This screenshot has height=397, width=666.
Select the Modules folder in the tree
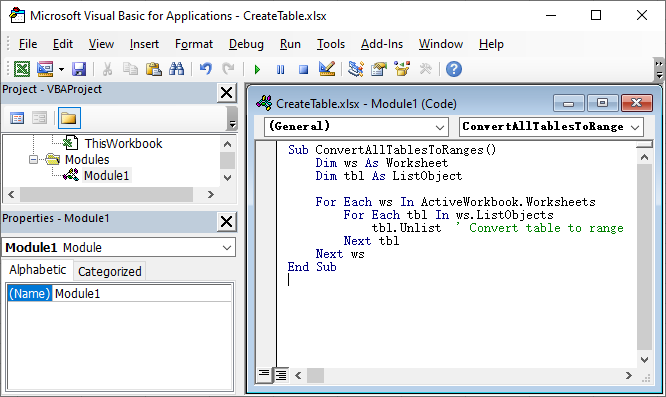pos(87,160)
